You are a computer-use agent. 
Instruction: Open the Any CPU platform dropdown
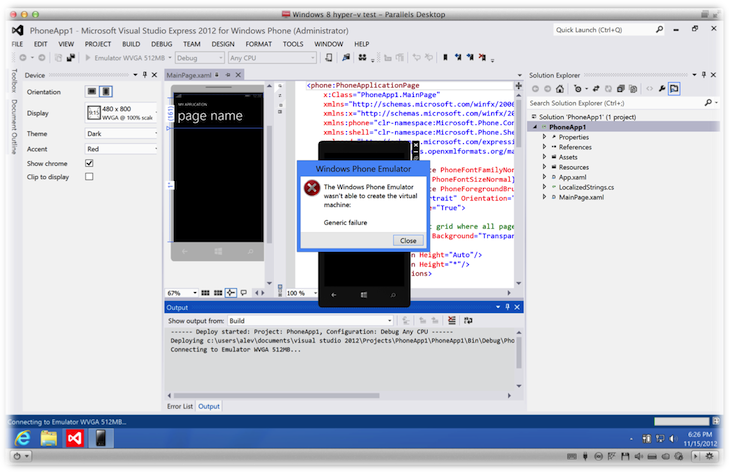pos(272,58)
